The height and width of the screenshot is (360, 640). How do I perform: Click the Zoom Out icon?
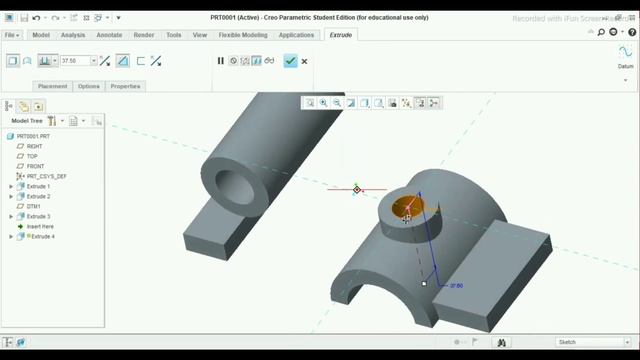point(337,103)
